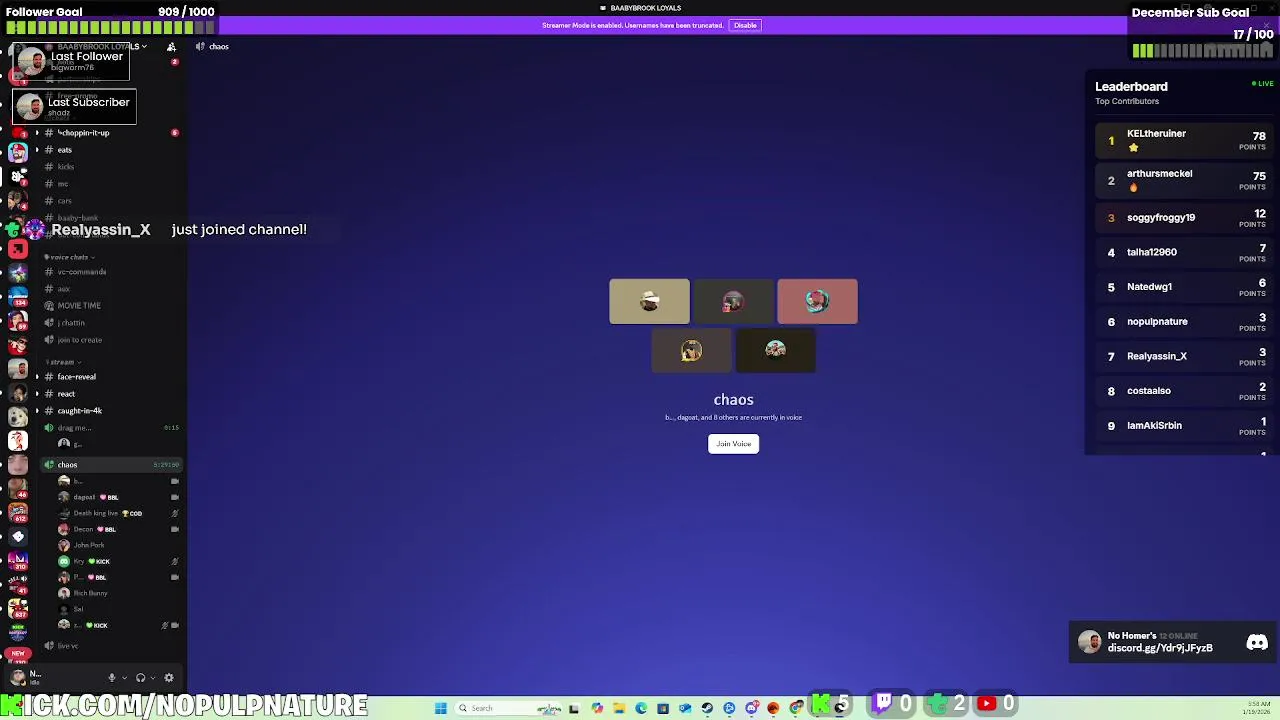Click camera icon next to dagoat
The image size is (1280, 720).
[174, 497]
